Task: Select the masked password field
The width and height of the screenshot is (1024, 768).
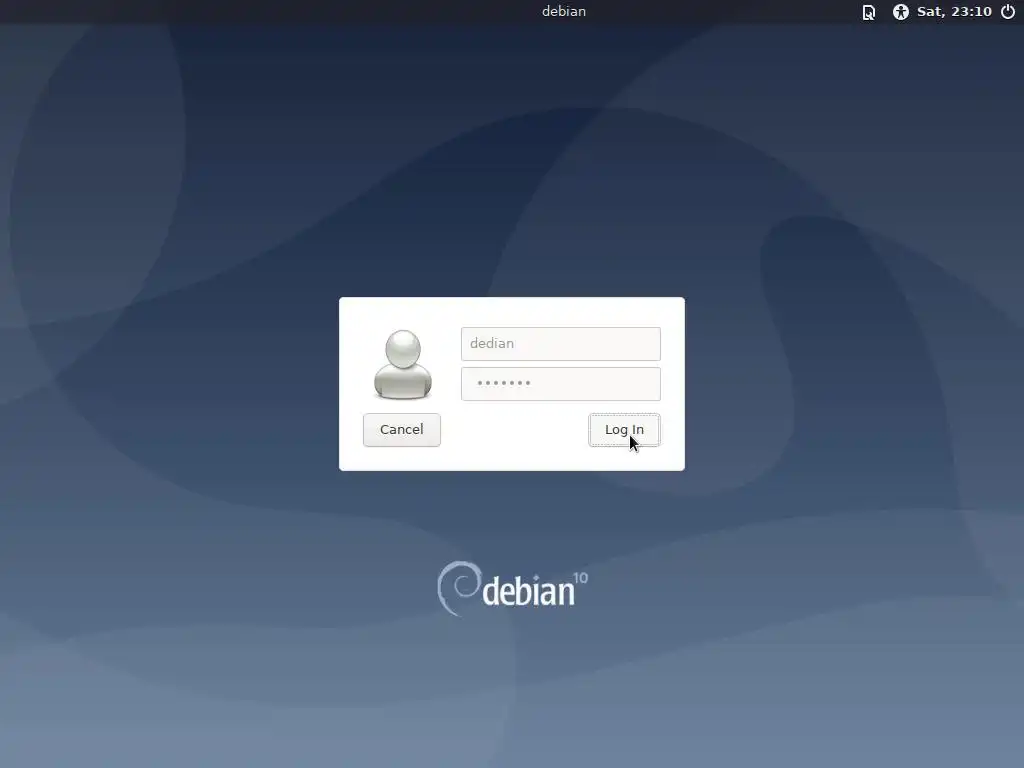Action: pos(560,383)
